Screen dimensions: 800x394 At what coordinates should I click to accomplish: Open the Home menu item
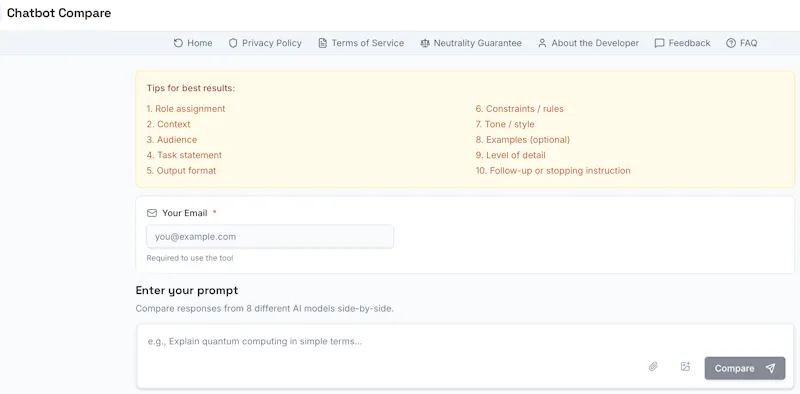193,43
